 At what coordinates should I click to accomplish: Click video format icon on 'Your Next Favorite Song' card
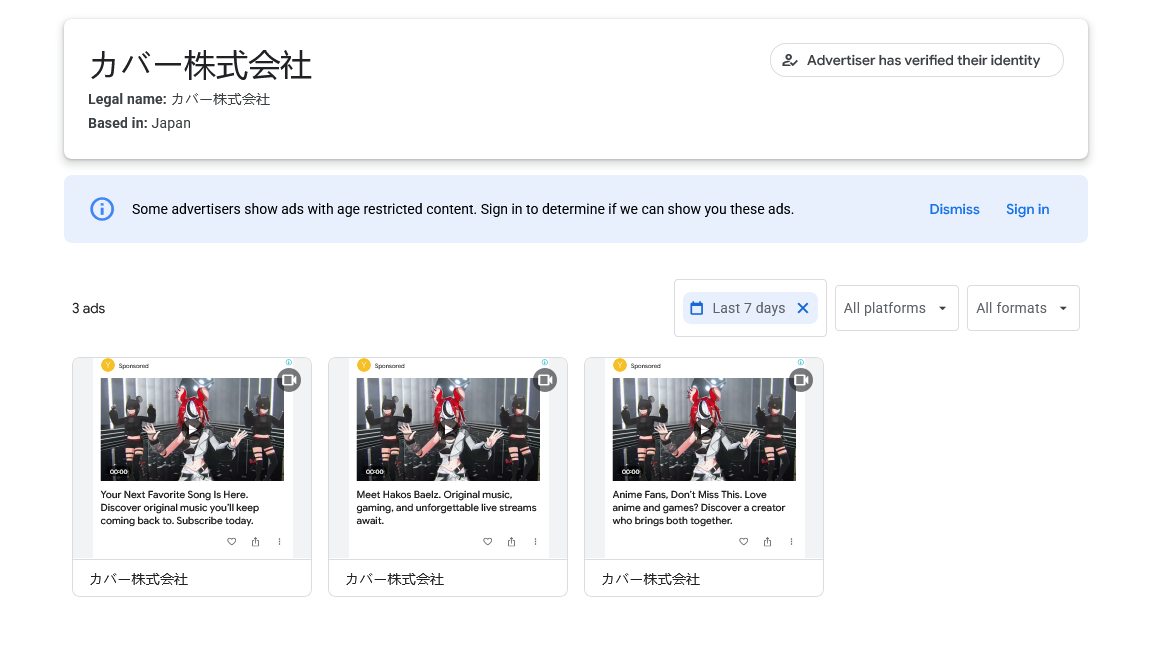click(289, 380)
